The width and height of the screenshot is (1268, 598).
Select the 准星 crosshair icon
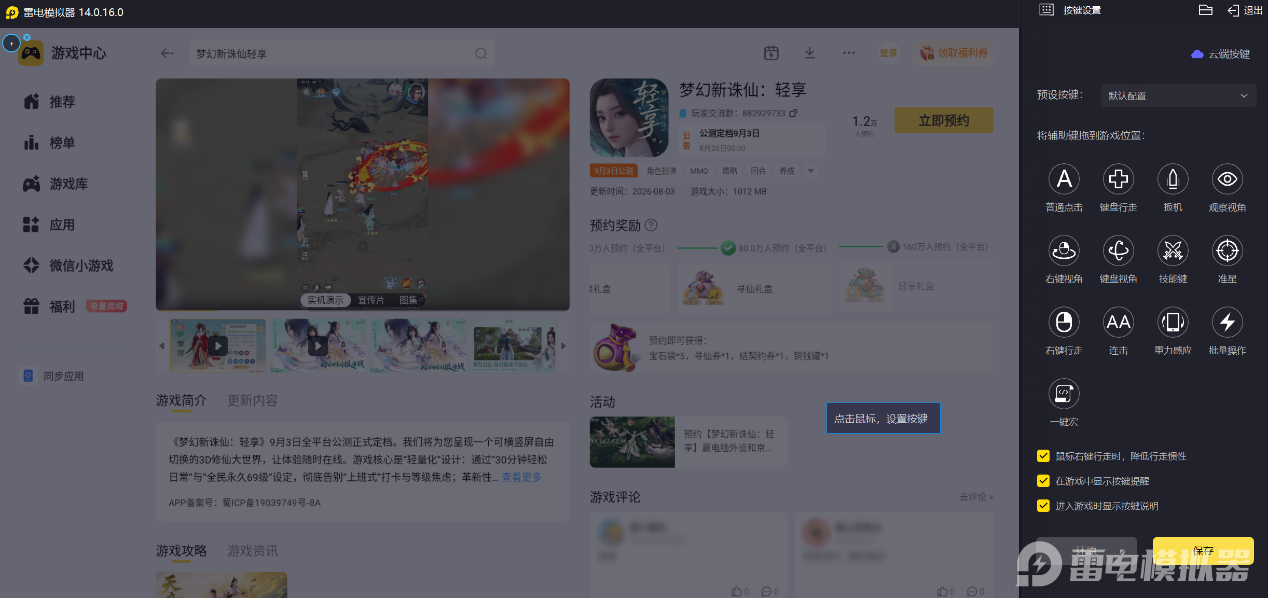click(1227, 250)
